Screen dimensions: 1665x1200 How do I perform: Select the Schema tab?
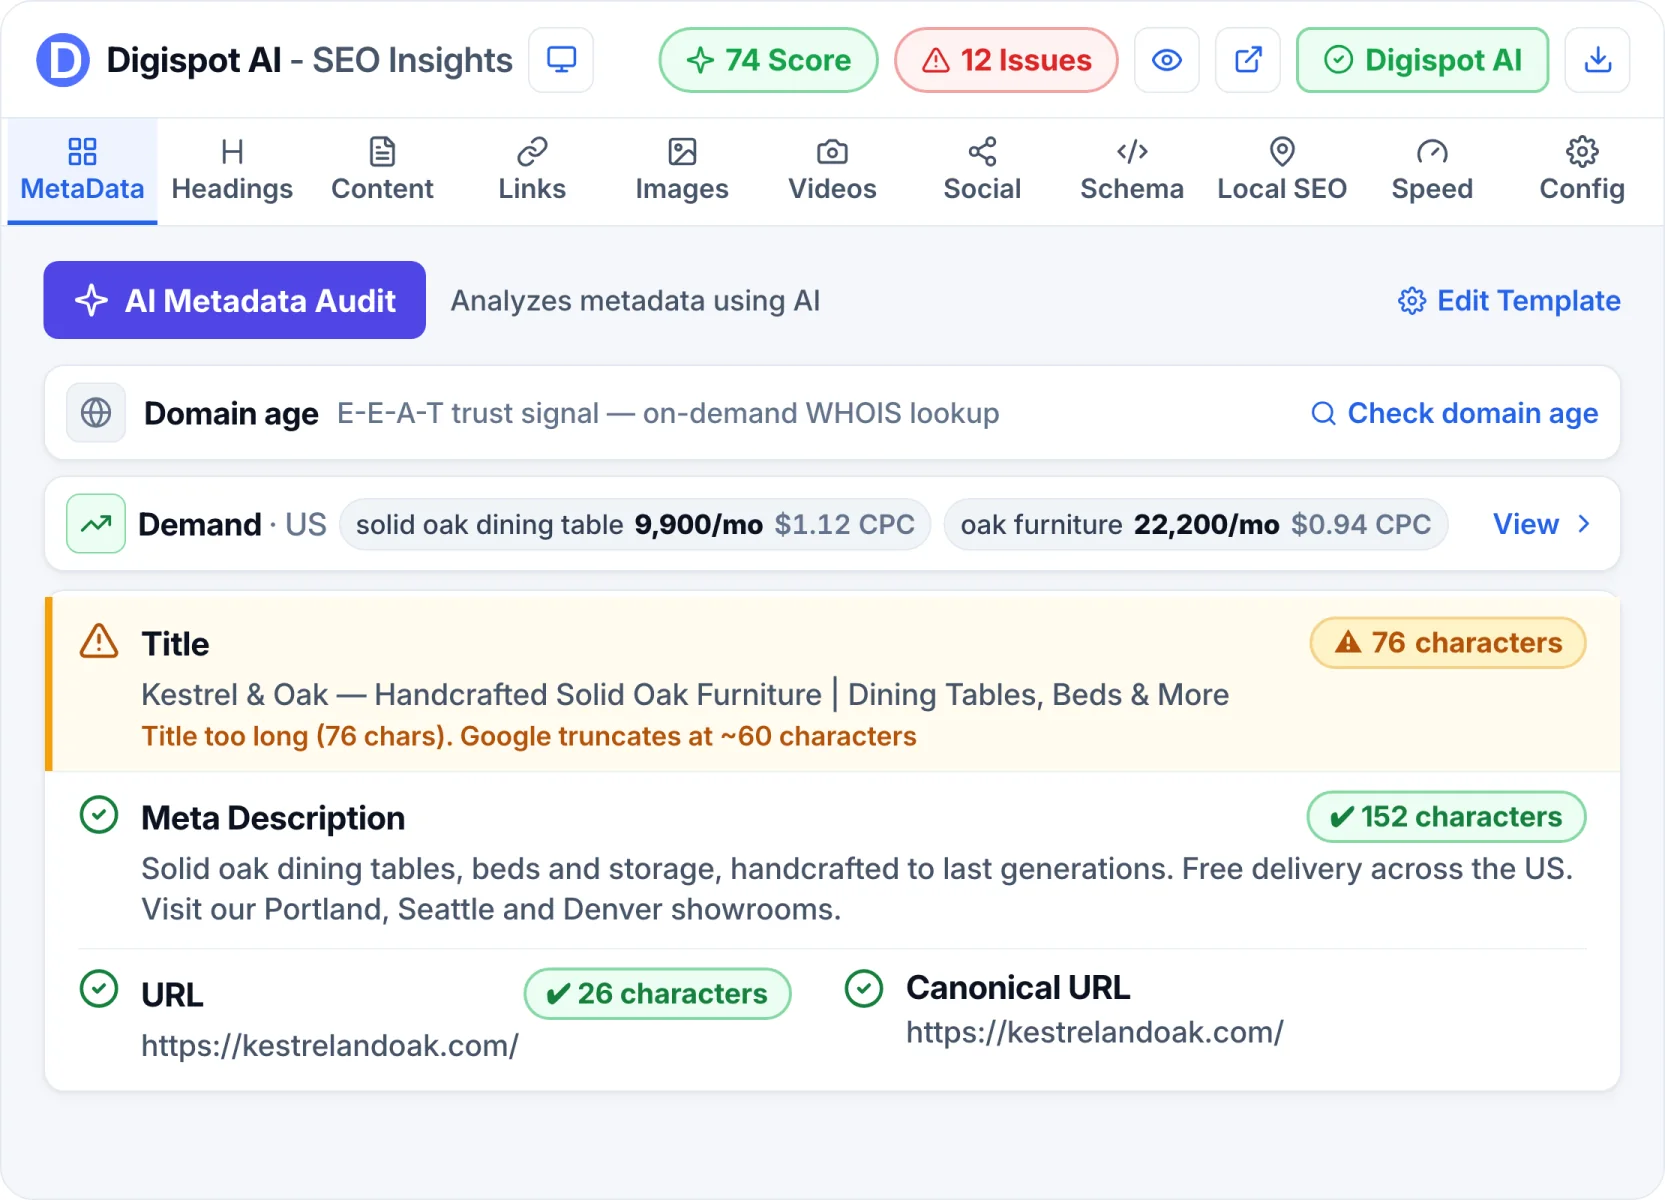tap(1132, 171)
